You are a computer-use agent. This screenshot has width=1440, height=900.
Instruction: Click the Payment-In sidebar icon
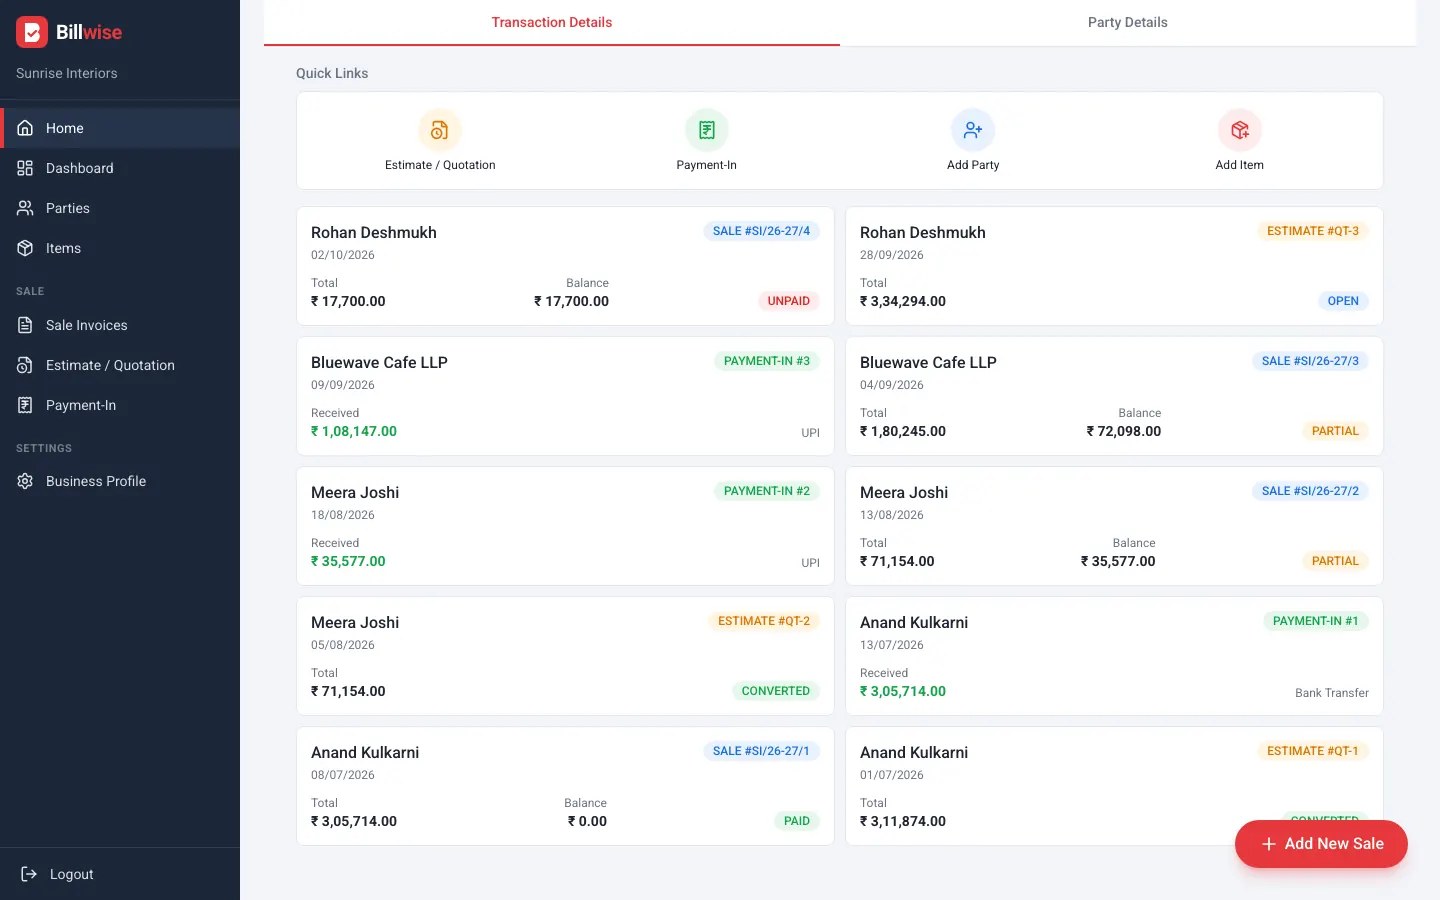point(26,405)
